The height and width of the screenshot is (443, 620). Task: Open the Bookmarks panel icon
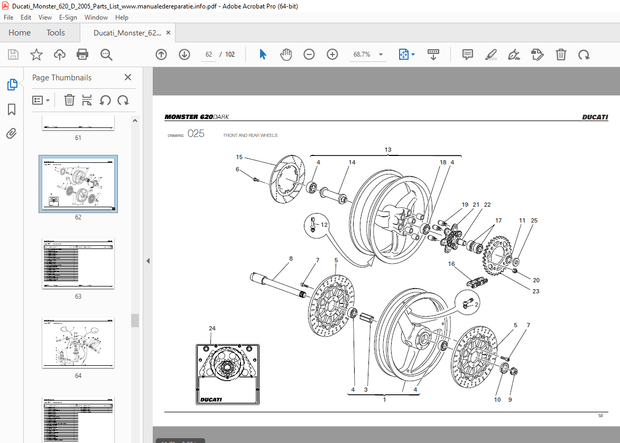coord(12,109)
